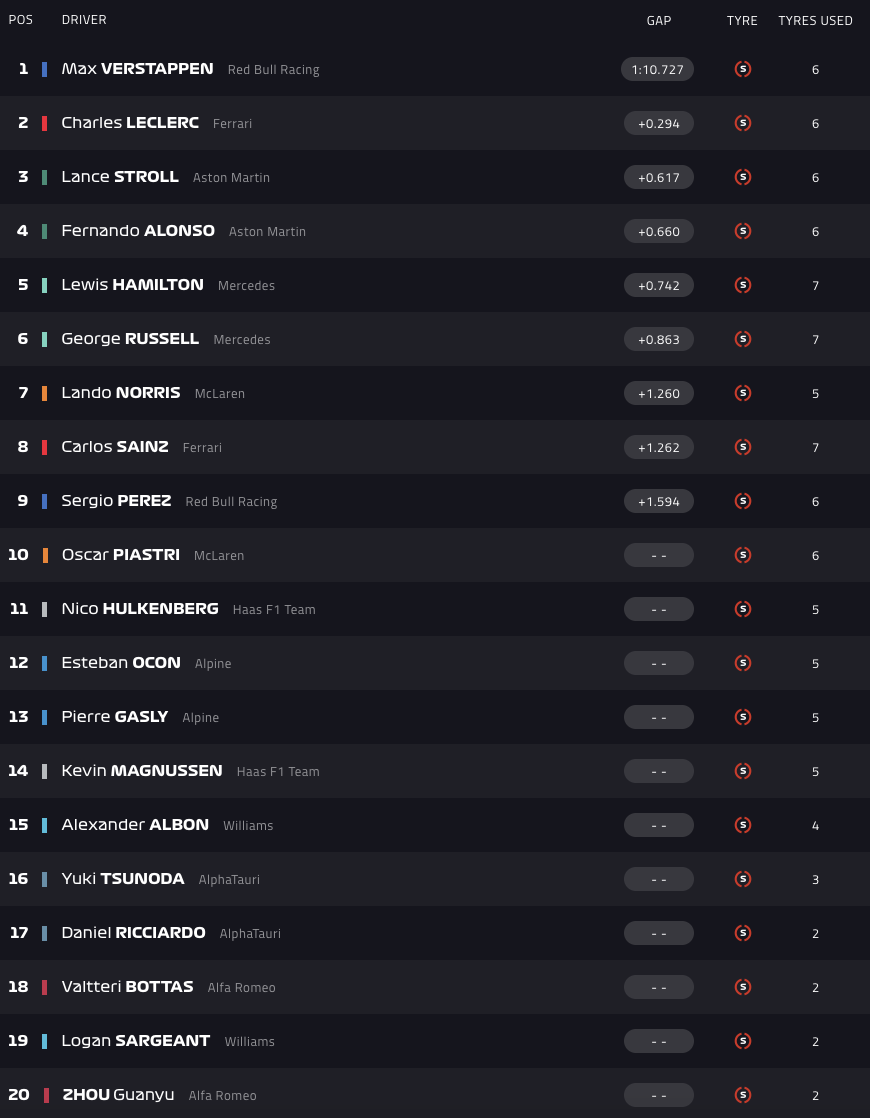
Task: Click the soft tyre icon in Hamilton's row
Action: point(742,285)
